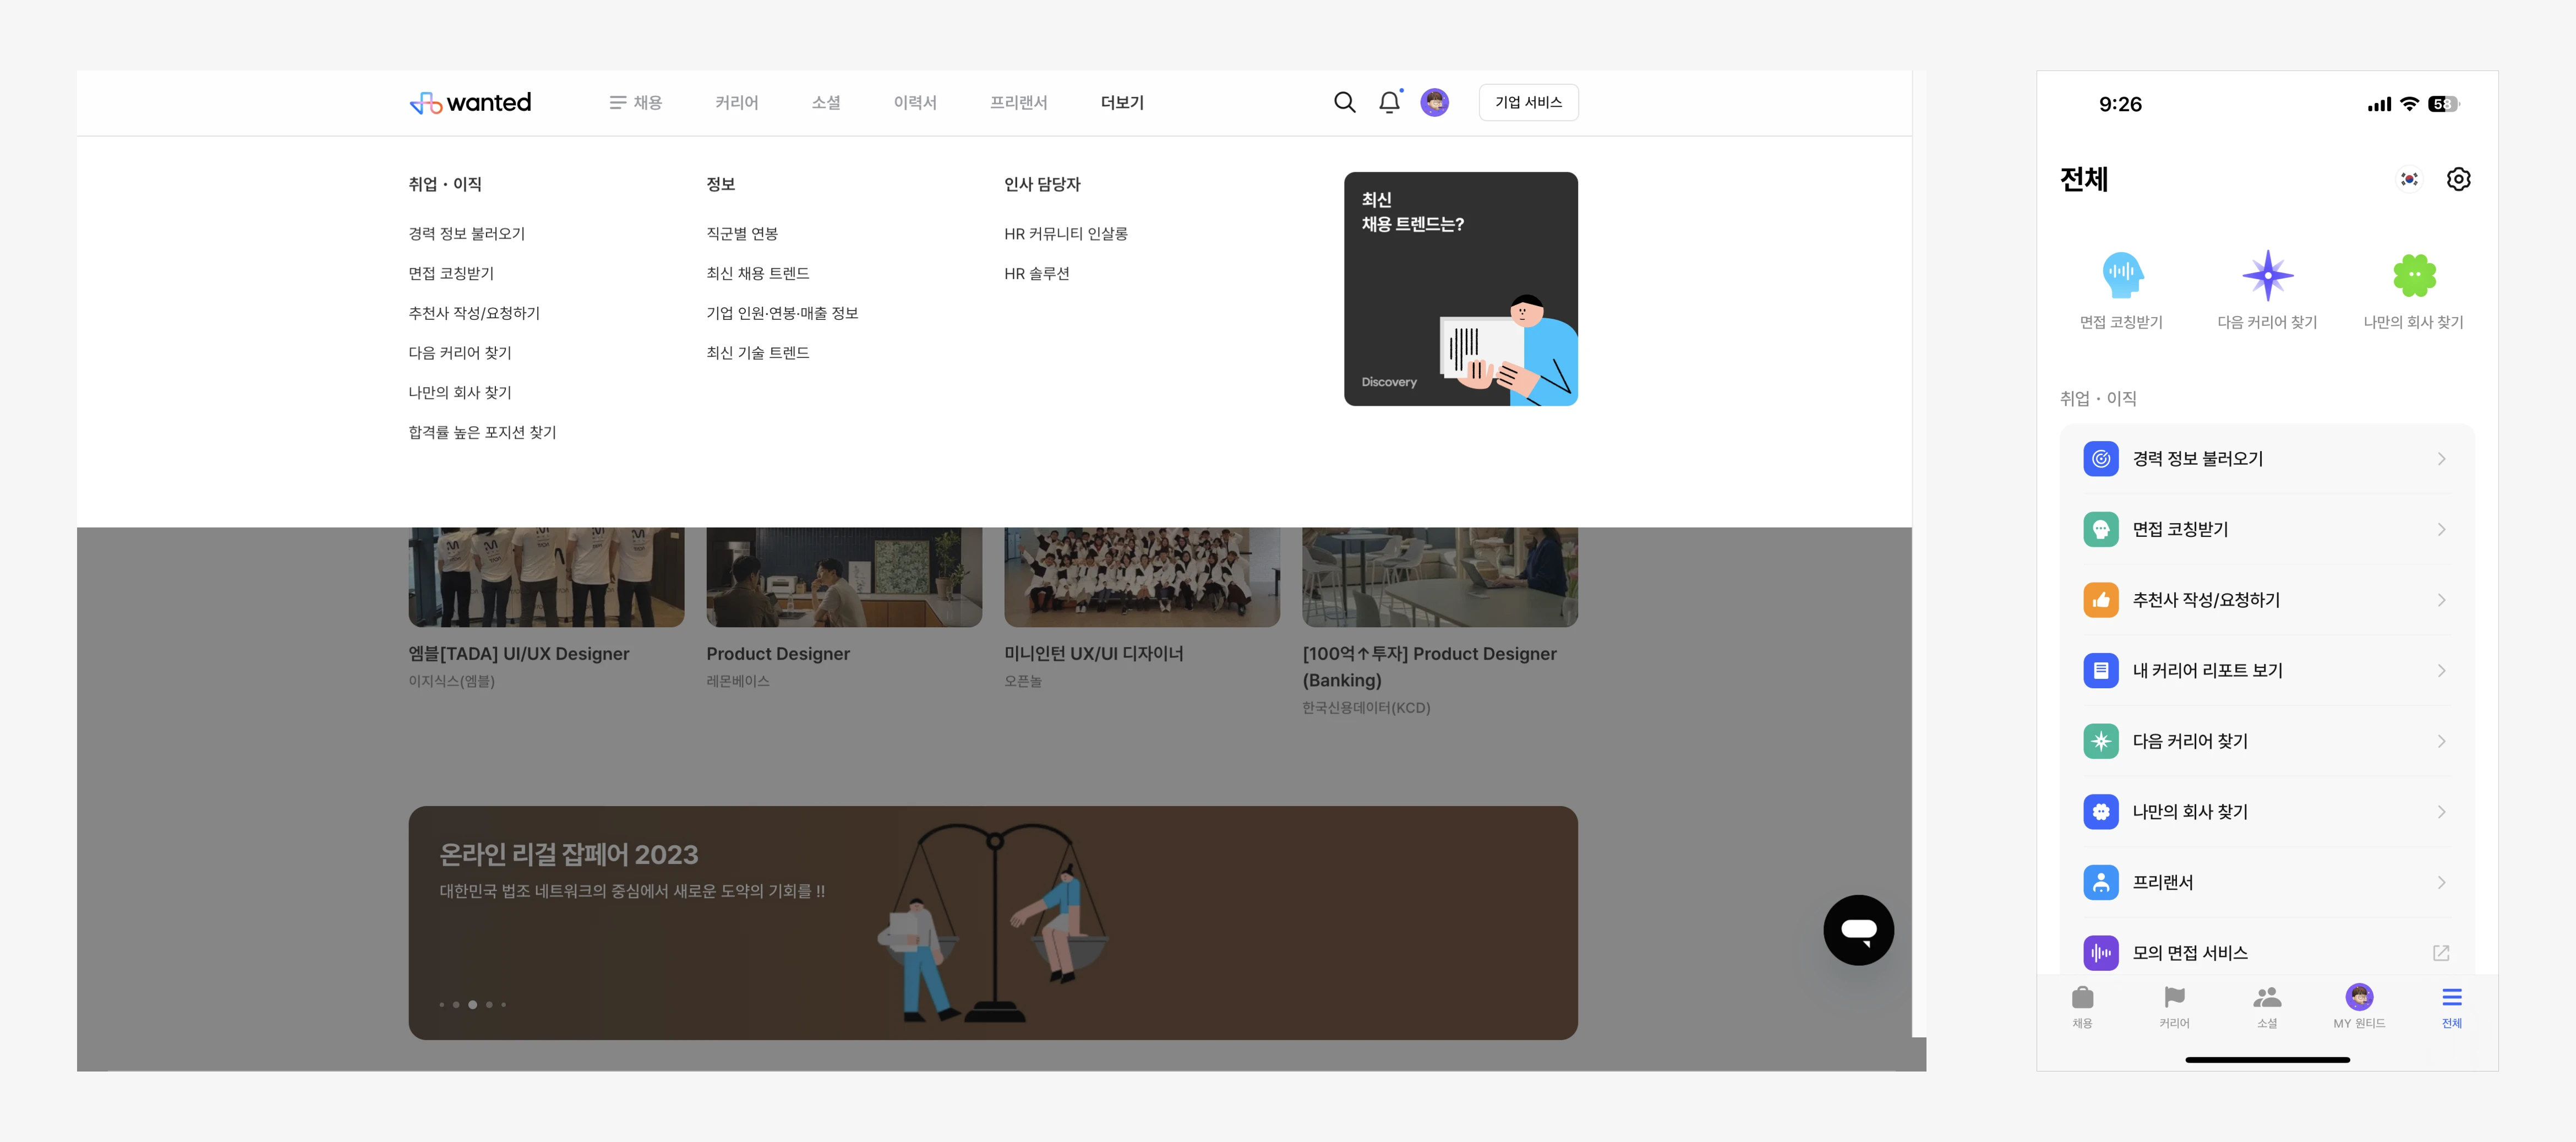This screenshot has width=2576, height=1142.
Task: Open the 최신 채용 트렌드는? Discovery card
Action: pyautogui.click(x=1460, y=289)
